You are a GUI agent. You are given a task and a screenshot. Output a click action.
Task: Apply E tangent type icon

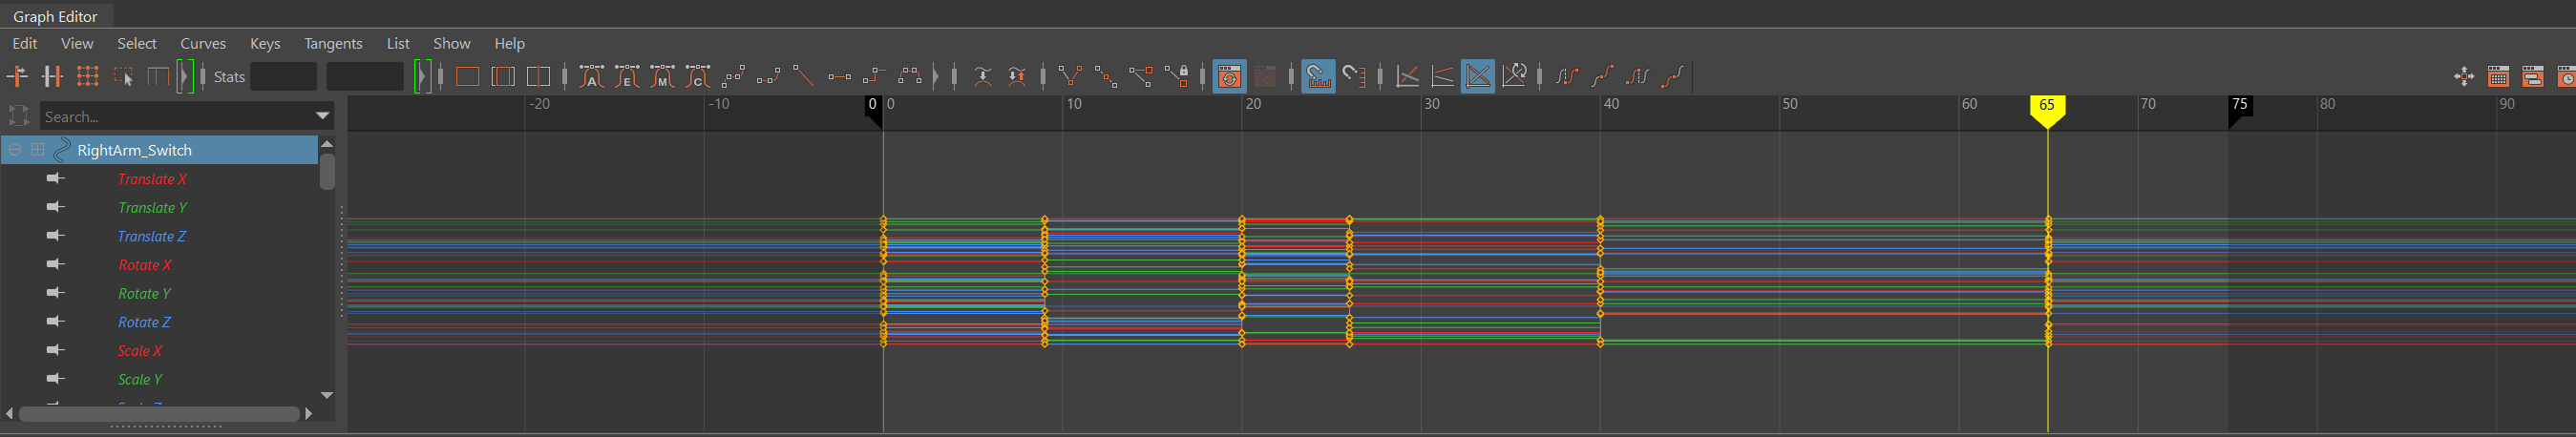click(627, 76)
